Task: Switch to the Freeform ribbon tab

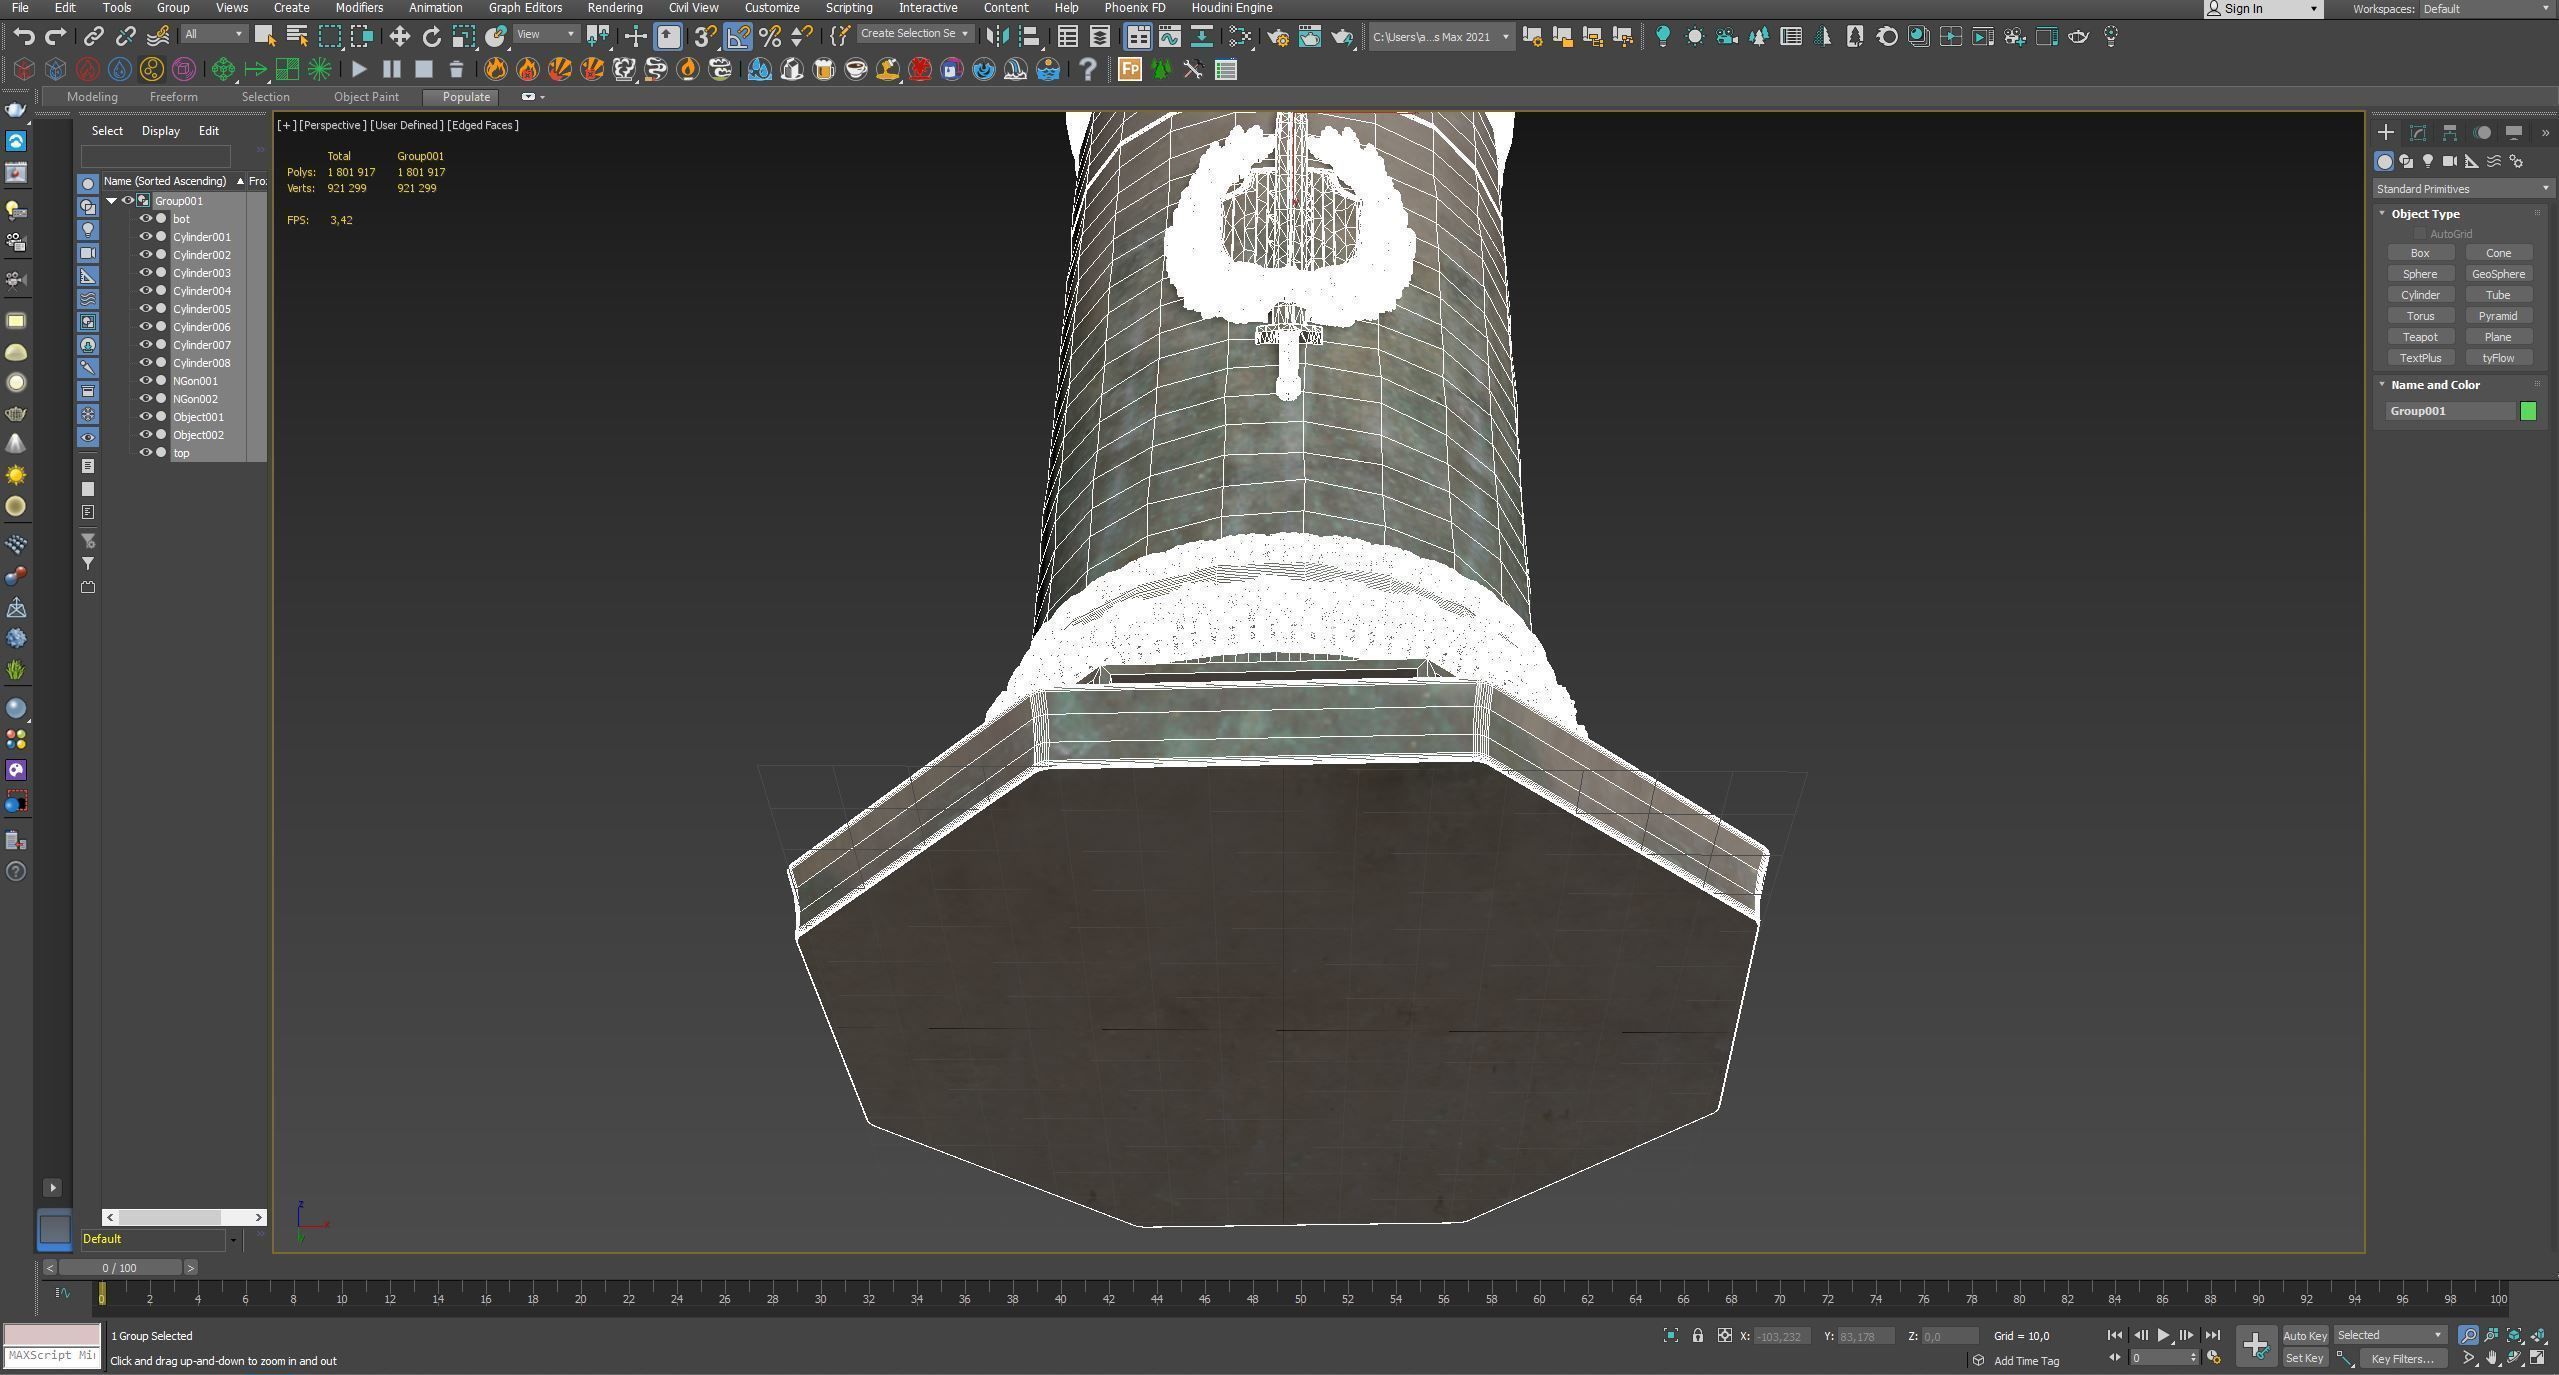Action: pyautogui.click(x=173, y=97)
